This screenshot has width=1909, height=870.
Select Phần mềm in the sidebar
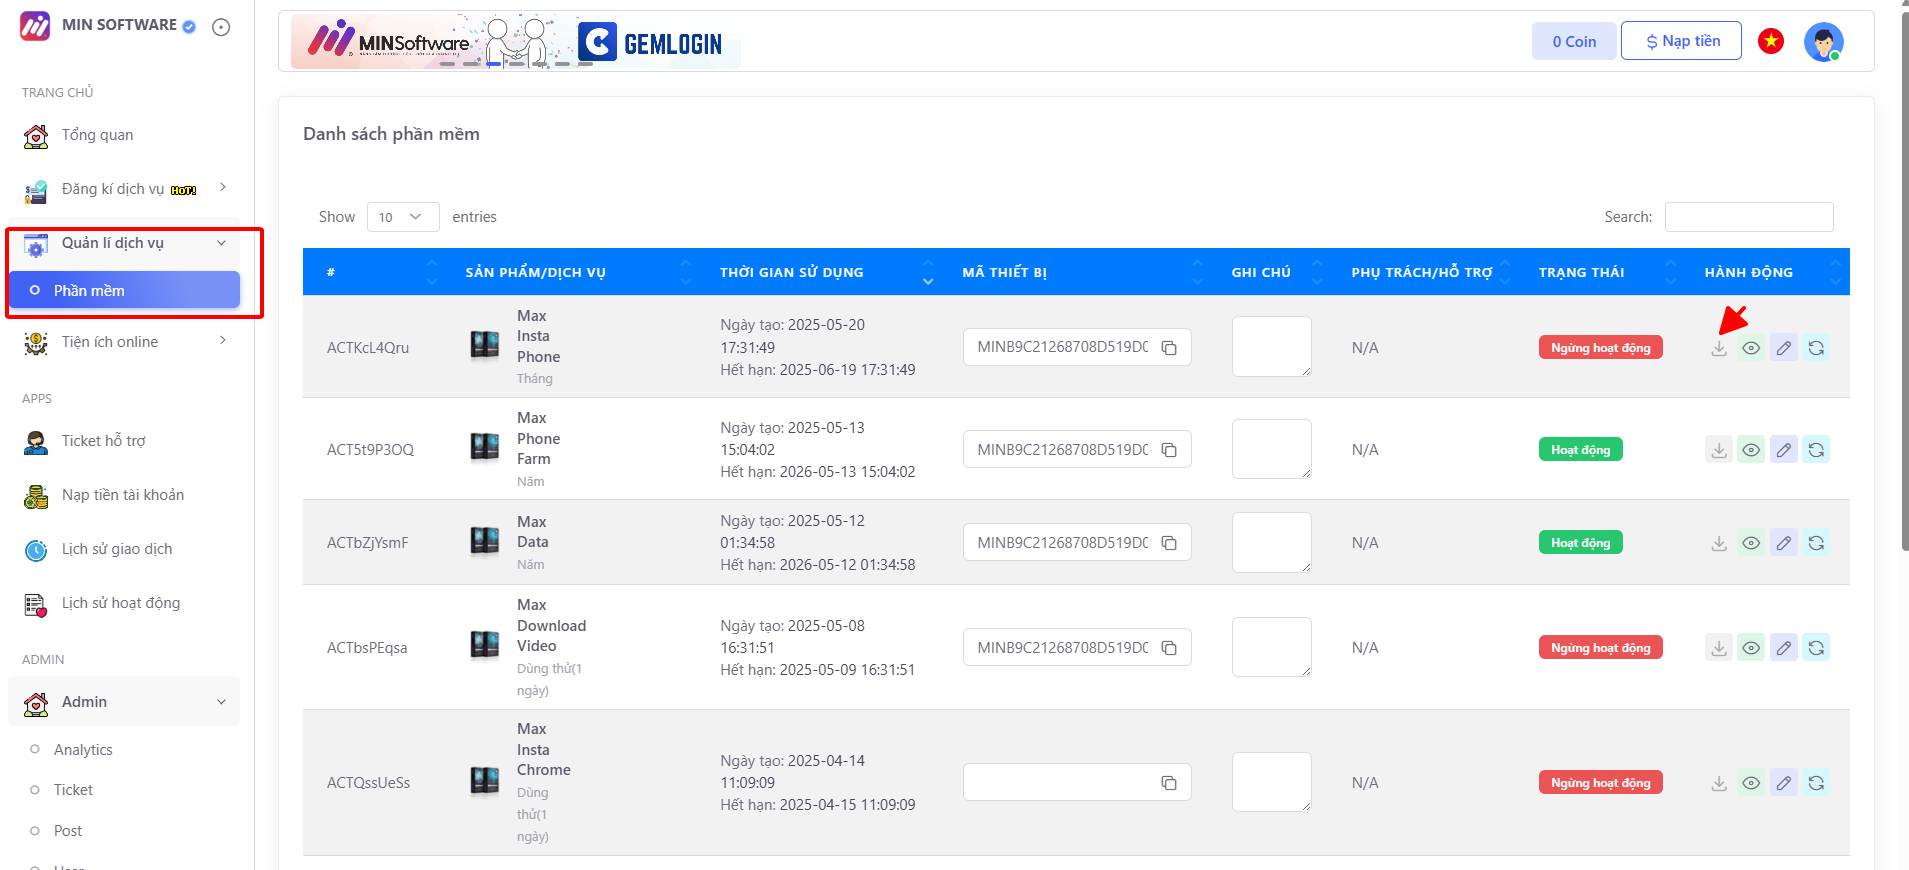[124, 290]
